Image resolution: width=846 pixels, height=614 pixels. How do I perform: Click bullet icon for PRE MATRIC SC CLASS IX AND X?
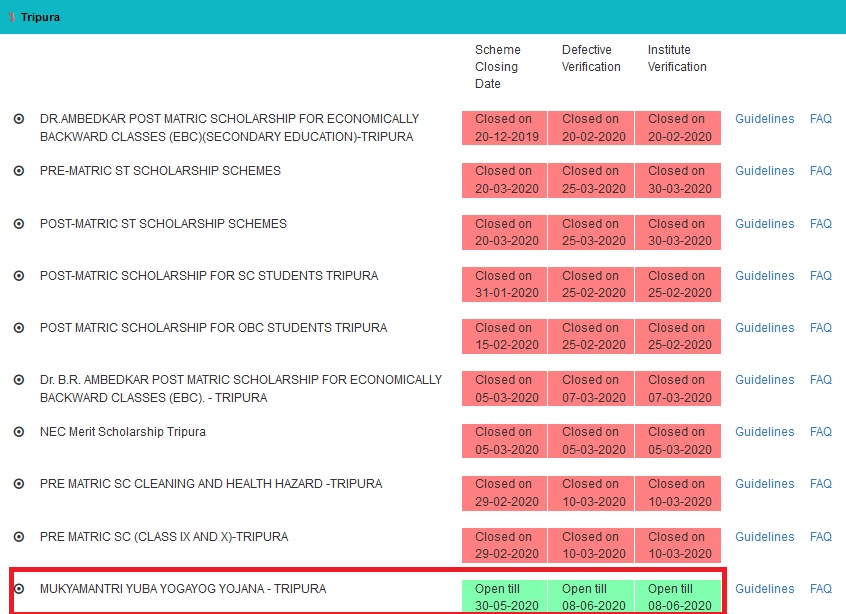click(x=19, y=537)
